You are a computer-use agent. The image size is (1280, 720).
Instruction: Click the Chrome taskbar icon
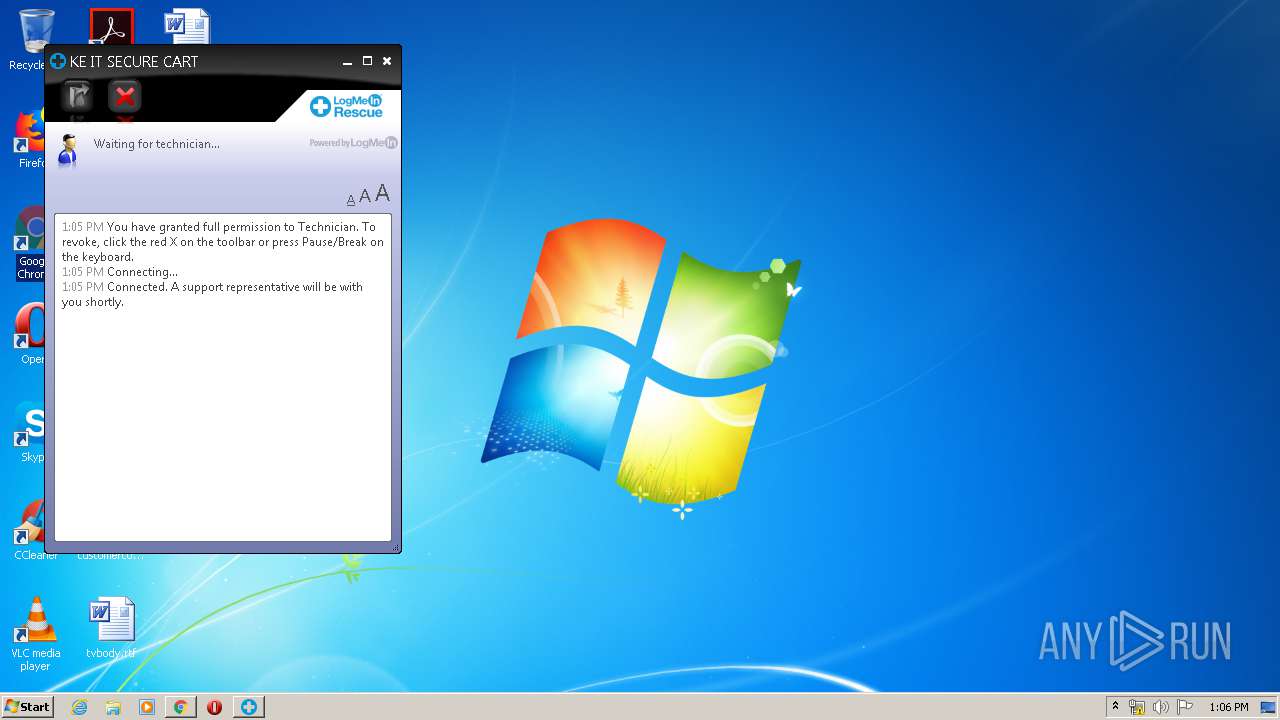(x=180, y=707)
